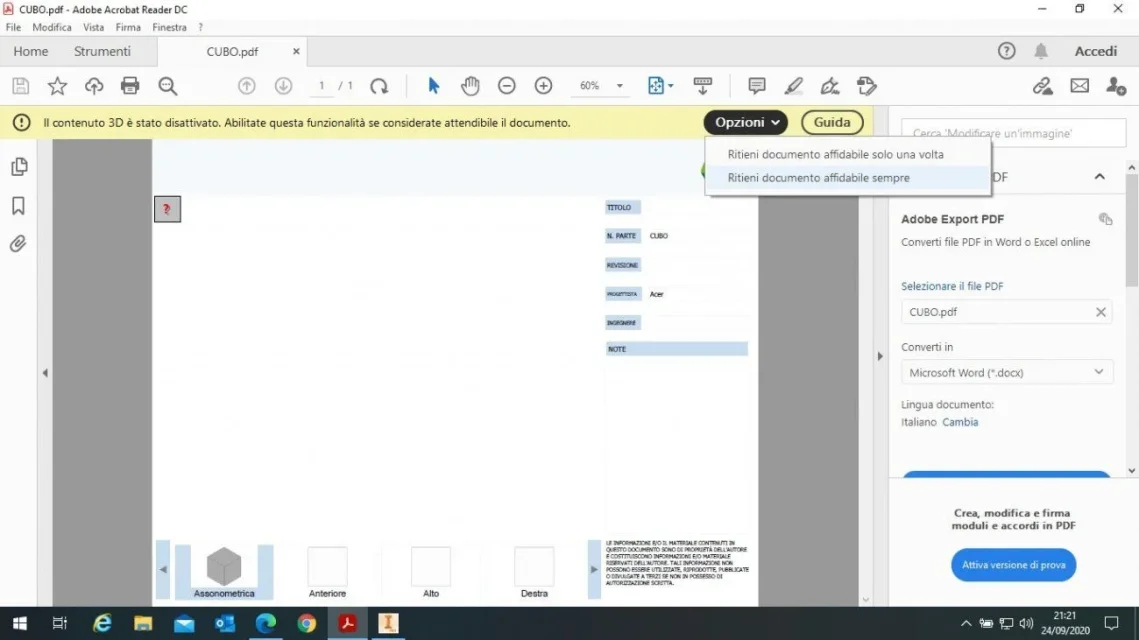Click the tools search input field

pyautogui.click(x=1013, y=133)
